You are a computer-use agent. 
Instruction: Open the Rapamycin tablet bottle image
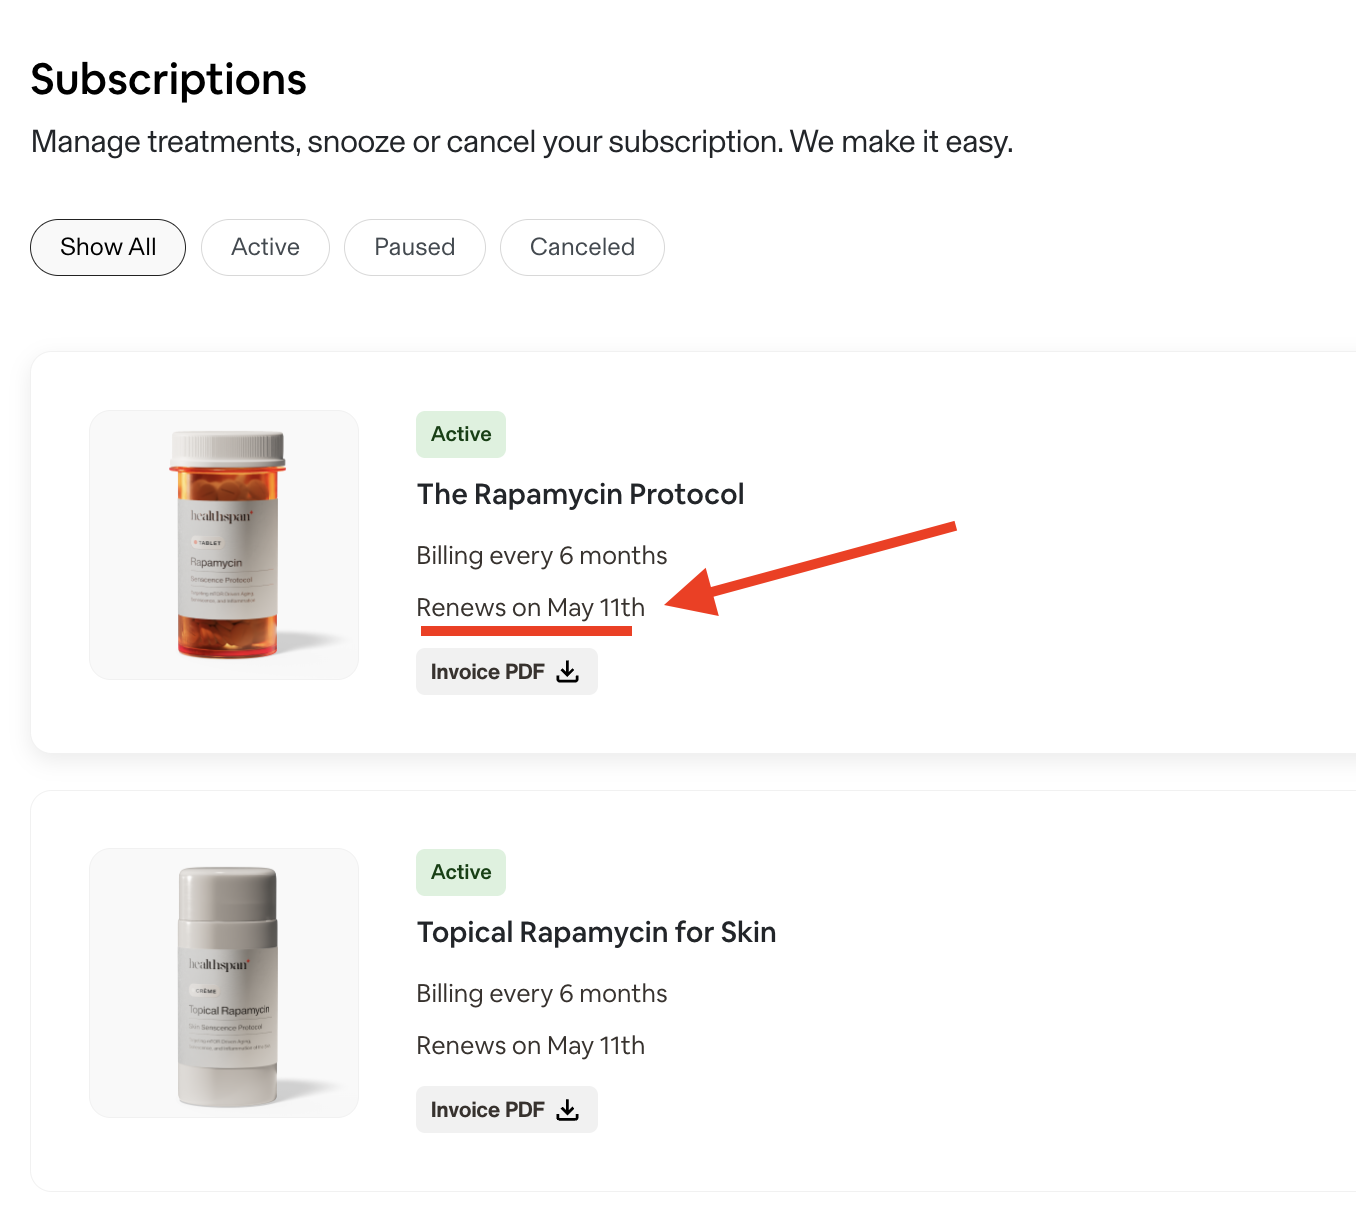tap(224, 545)
